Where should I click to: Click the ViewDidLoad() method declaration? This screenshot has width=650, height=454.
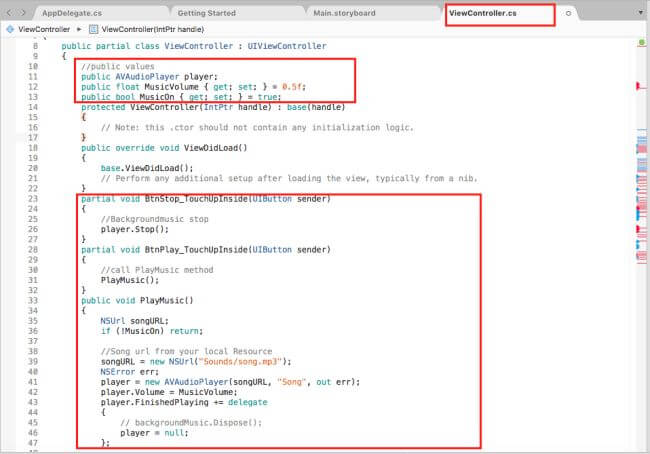[215, 148]
